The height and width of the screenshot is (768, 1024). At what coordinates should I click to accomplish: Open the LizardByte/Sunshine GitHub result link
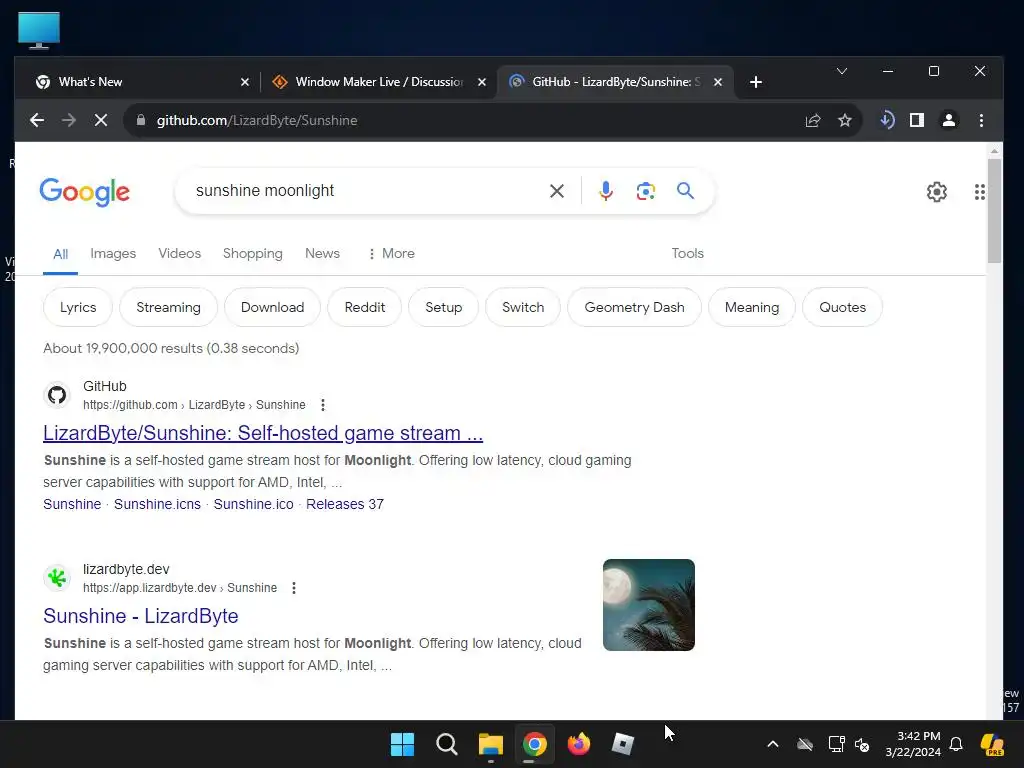coord(263,433)
